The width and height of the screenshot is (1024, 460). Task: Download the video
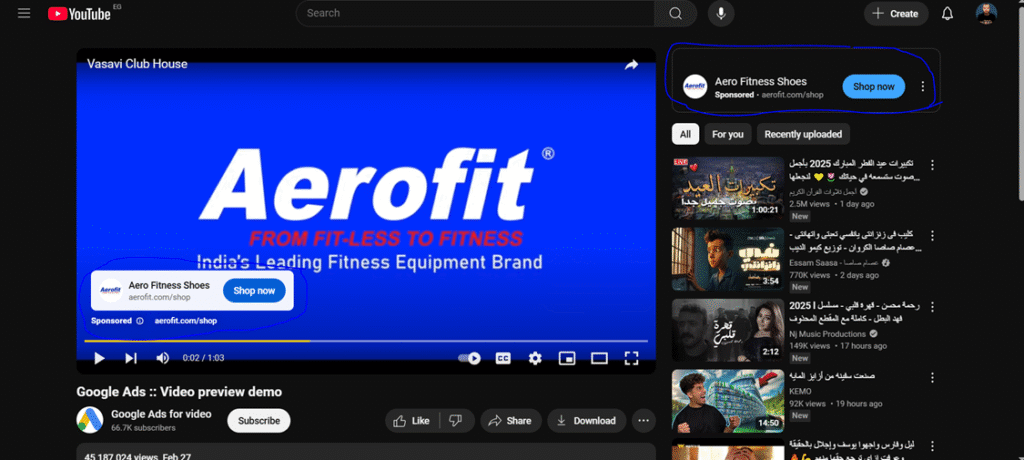point(586,421)
